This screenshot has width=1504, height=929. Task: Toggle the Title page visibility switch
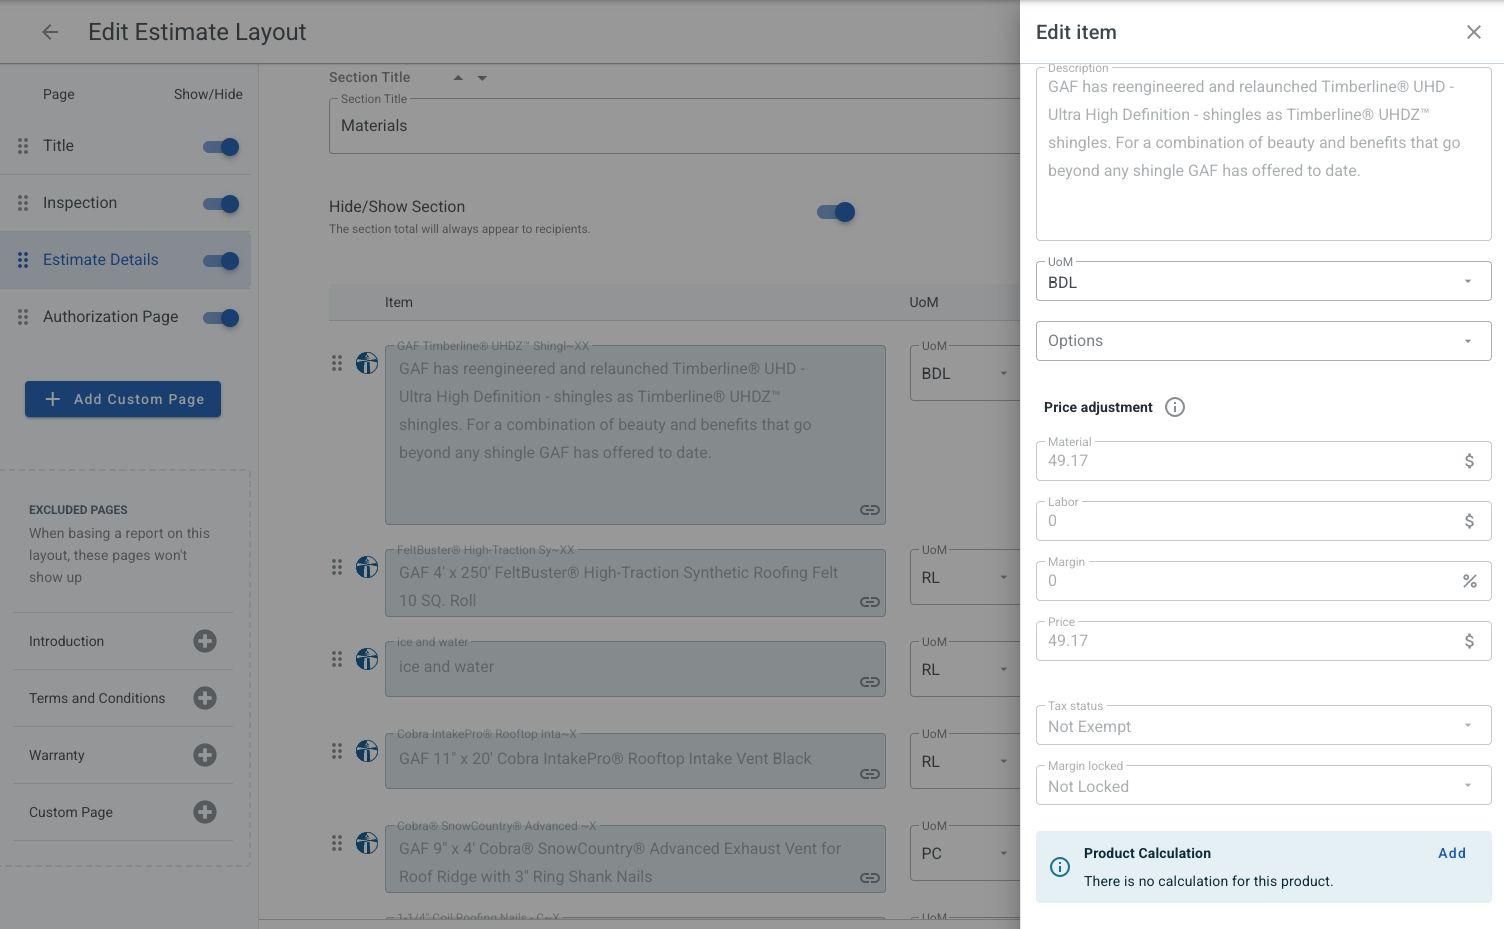(x=221, y=147)
